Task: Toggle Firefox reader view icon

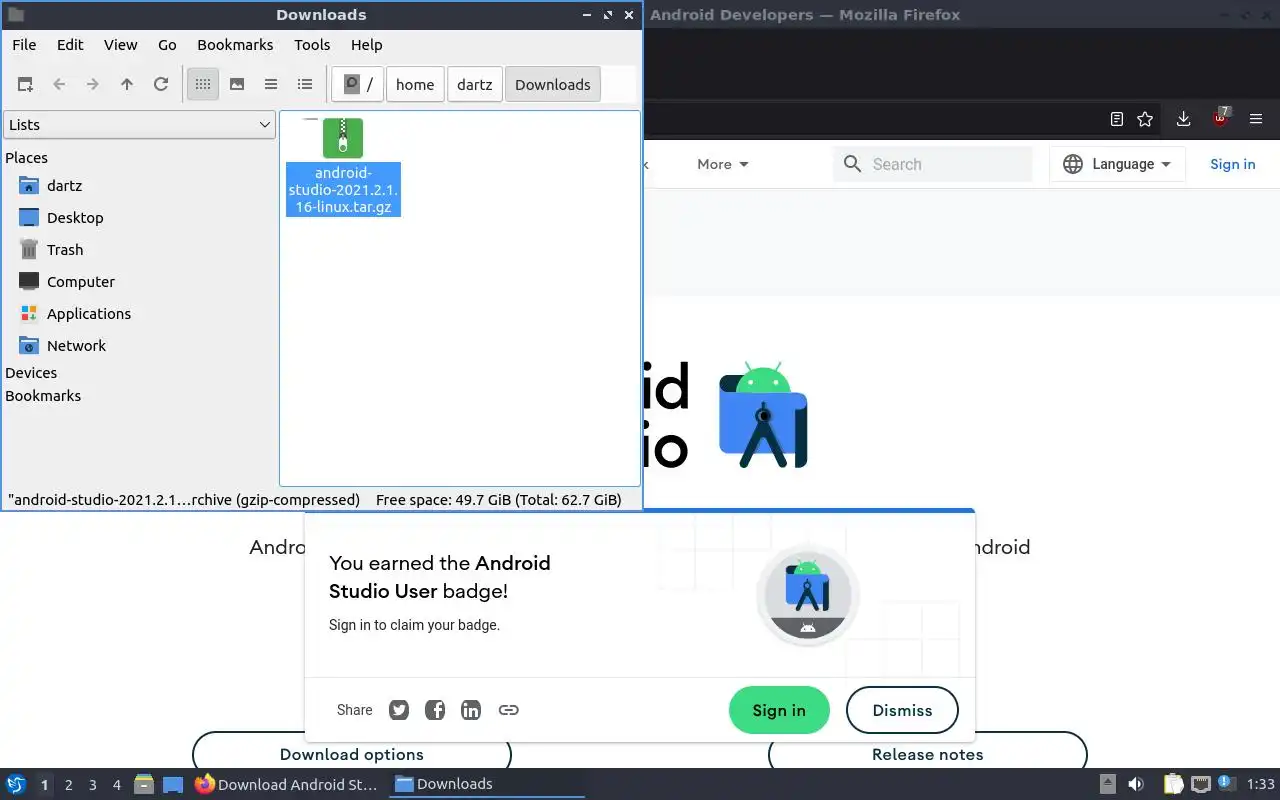Action: (x=1117, y=119)
